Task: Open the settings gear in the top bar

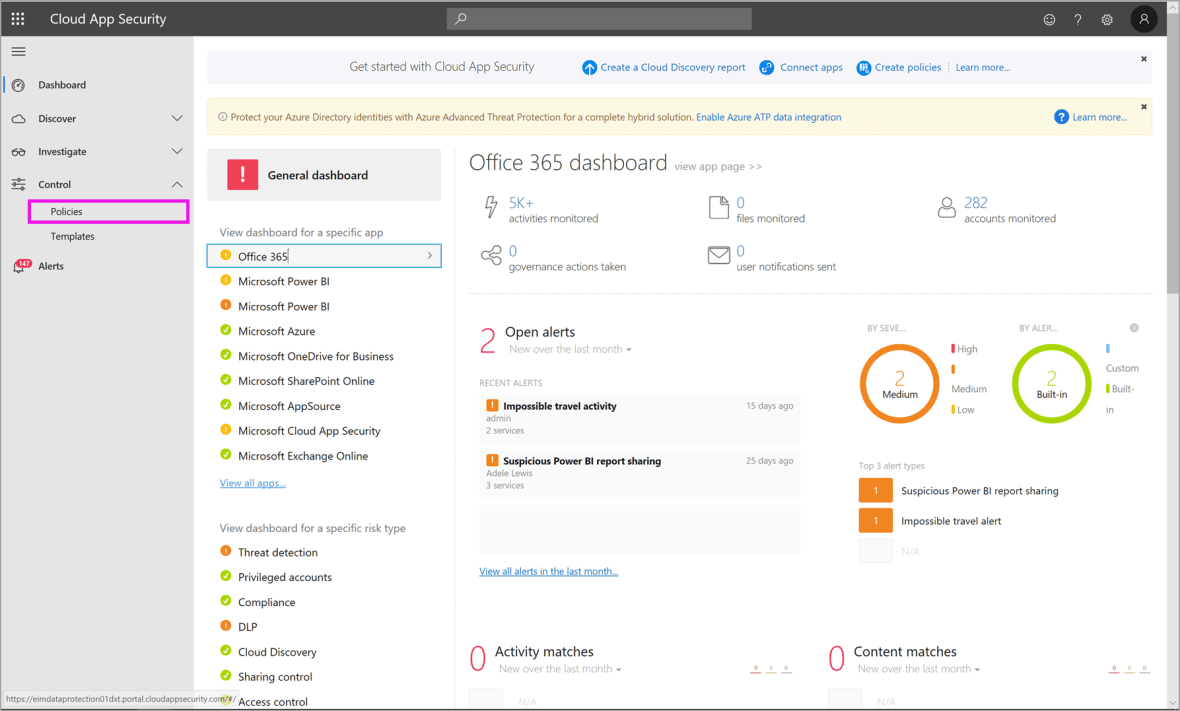Action: pyautogui.click(x=1107, y=19)
